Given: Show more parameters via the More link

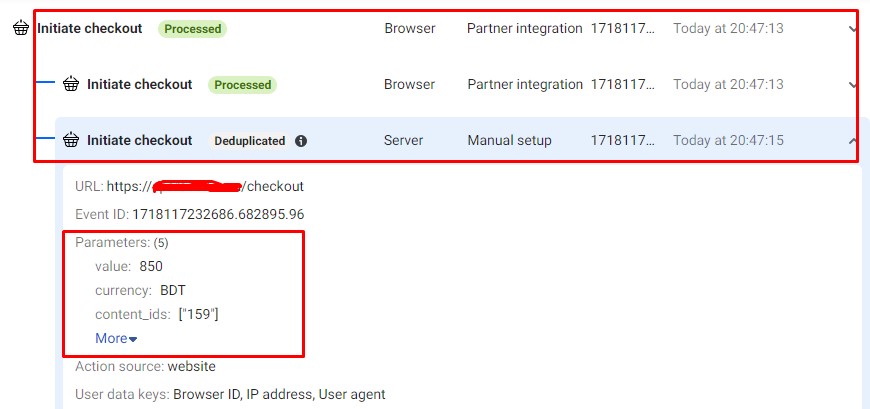Looking at the screenshot, I should 116,338.
